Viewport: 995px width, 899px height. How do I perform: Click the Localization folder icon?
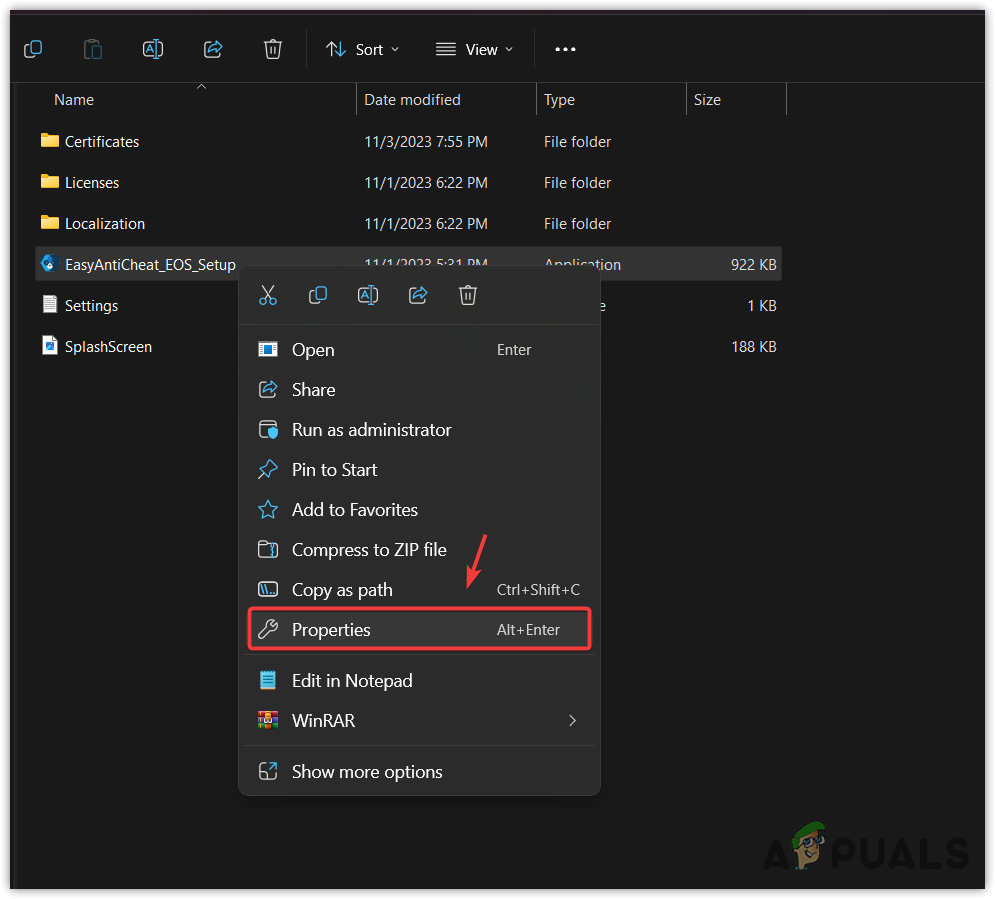[49, 223]
